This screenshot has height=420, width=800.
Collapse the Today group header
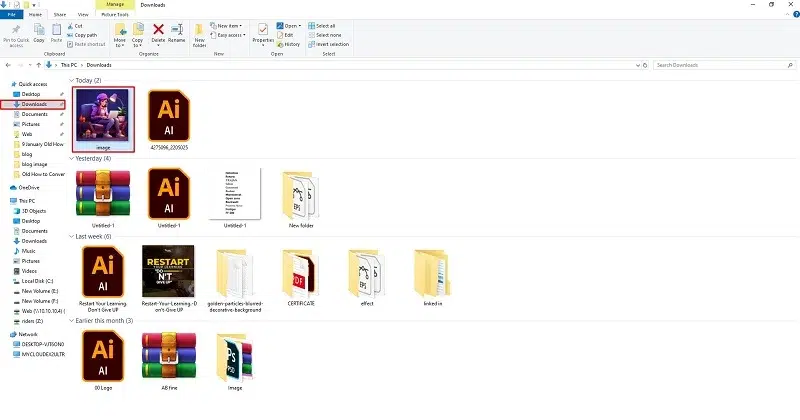coord(72,81)
